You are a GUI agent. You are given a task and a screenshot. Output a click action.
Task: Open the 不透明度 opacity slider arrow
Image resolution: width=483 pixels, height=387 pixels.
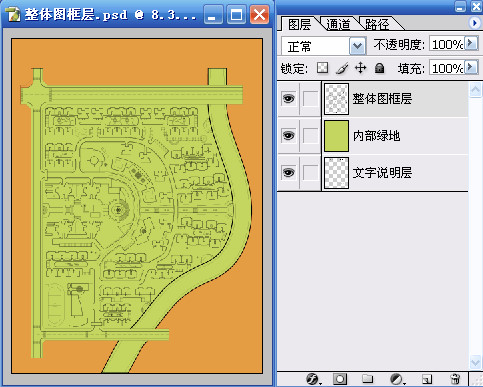[471, 43]
